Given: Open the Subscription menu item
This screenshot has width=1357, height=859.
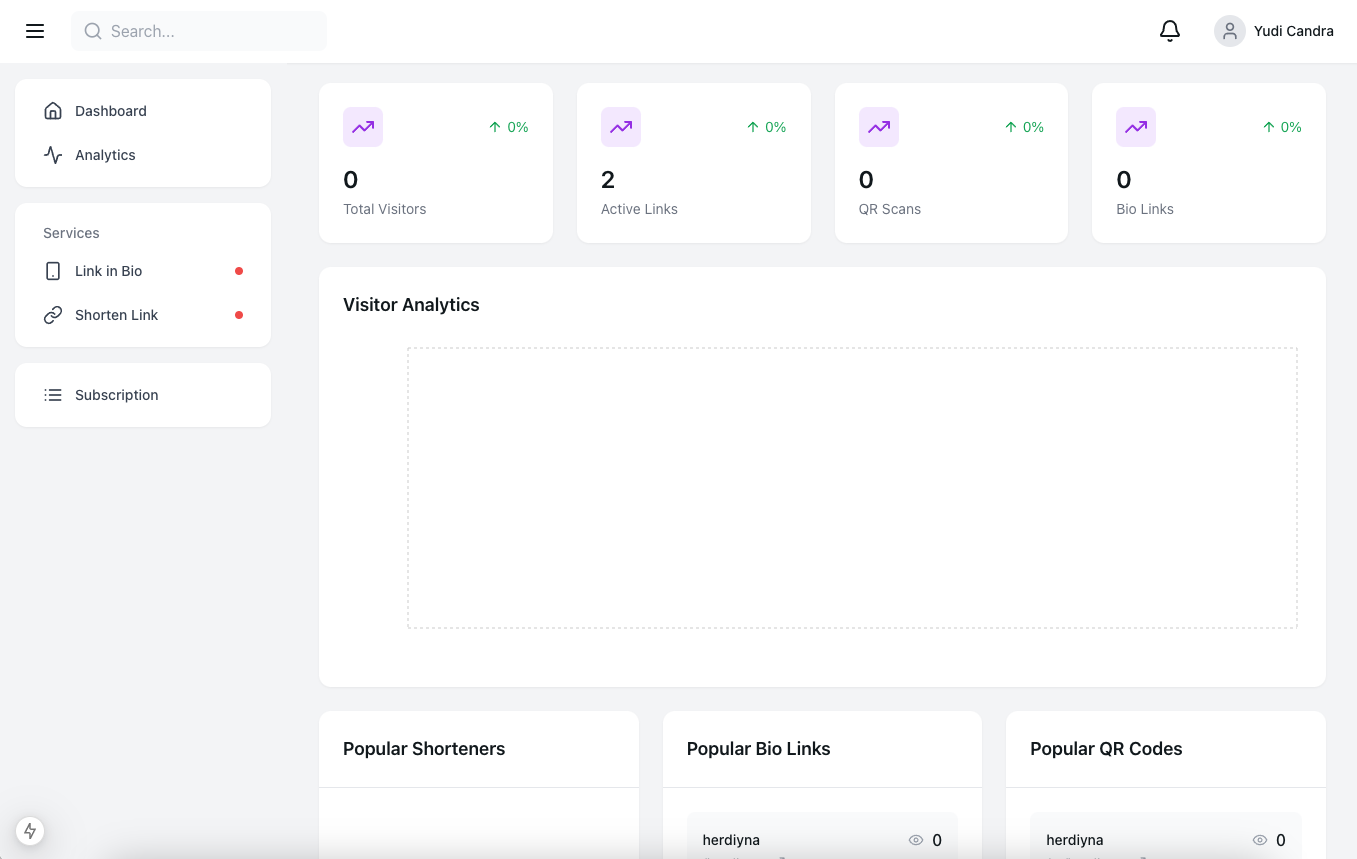Looking at the screenshot, I should [116, 395].
